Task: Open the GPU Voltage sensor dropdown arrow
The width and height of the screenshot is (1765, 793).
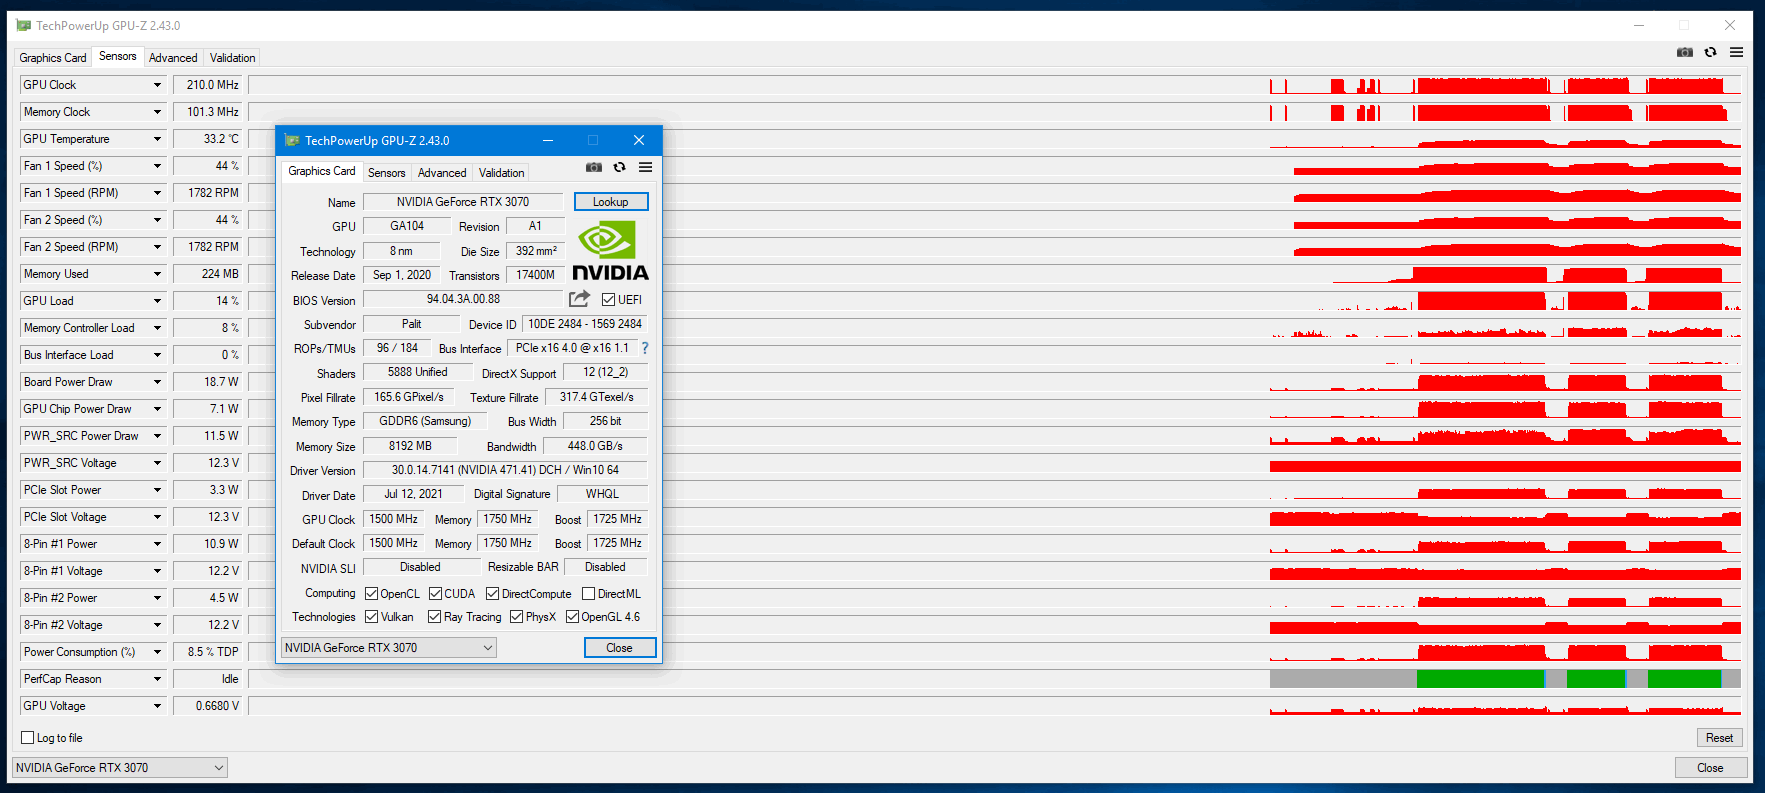Action: pos(157,706)
